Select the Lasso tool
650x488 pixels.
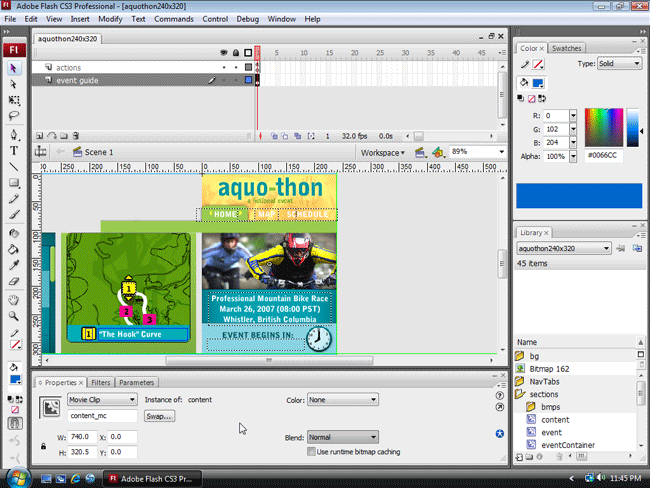tap(14, 116)
